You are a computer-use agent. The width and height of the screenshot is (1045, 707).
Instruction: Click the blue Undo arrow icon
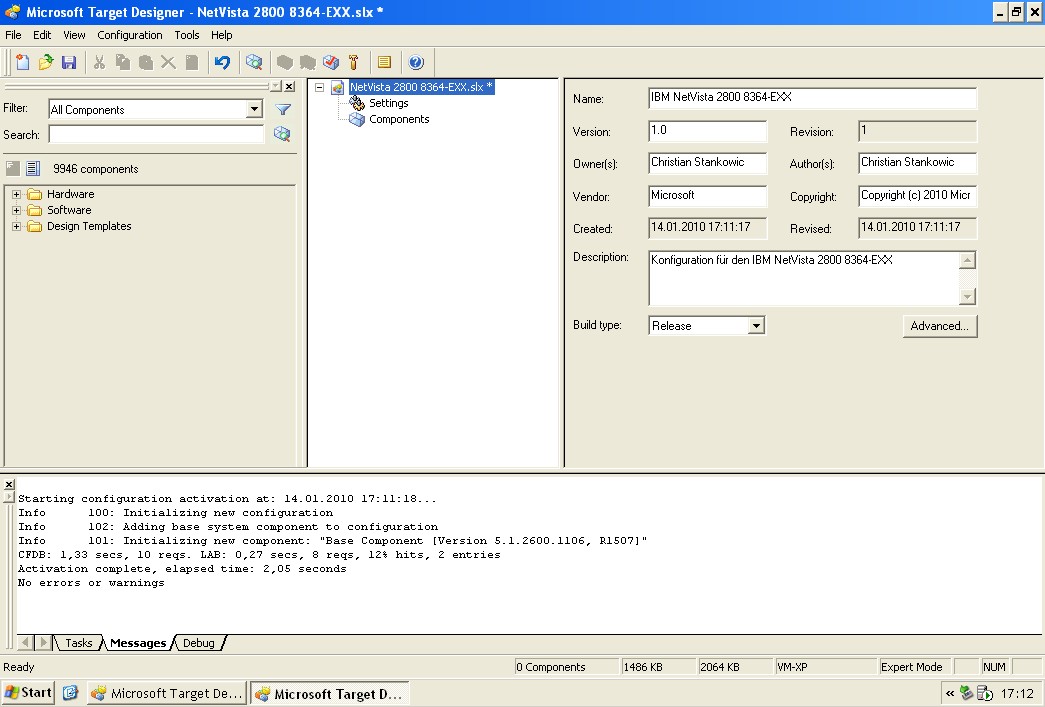[x=222, y=62]
